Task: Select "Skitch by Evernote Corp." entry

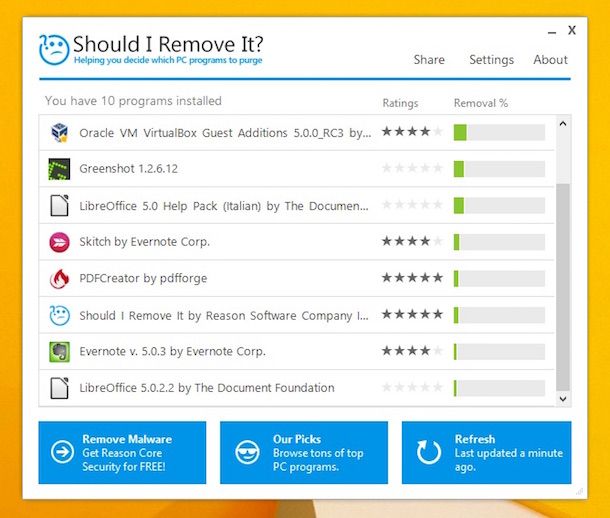Action: 144,242
